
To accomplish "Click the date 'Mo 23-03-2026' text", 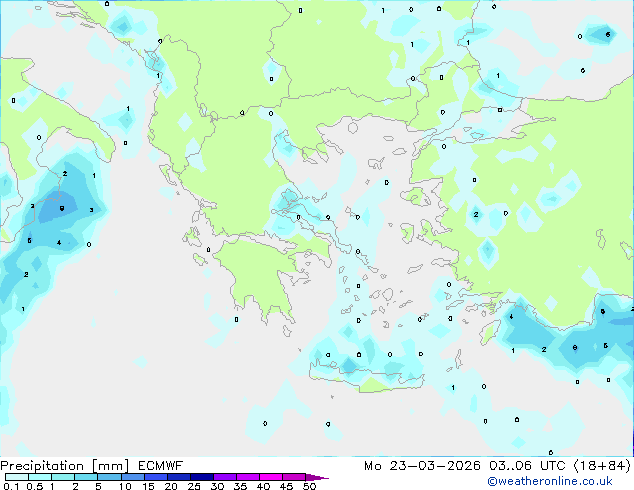I will (x=422, y=466).
